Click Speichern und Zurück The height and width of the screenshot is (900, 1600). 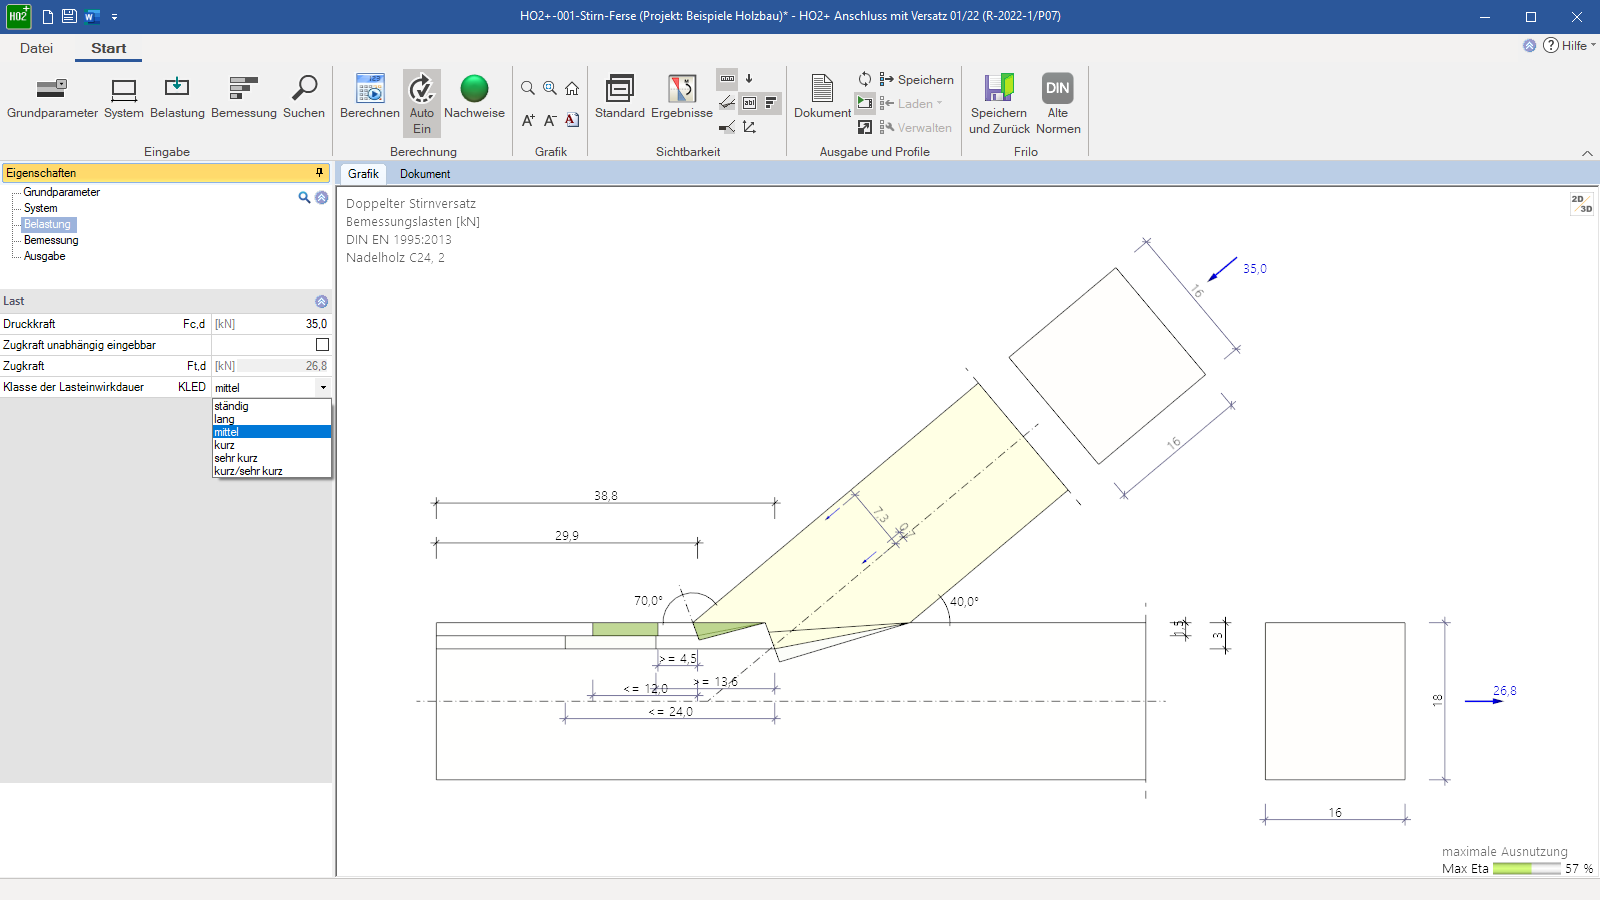pyautogui.click(x=999, y=104)
